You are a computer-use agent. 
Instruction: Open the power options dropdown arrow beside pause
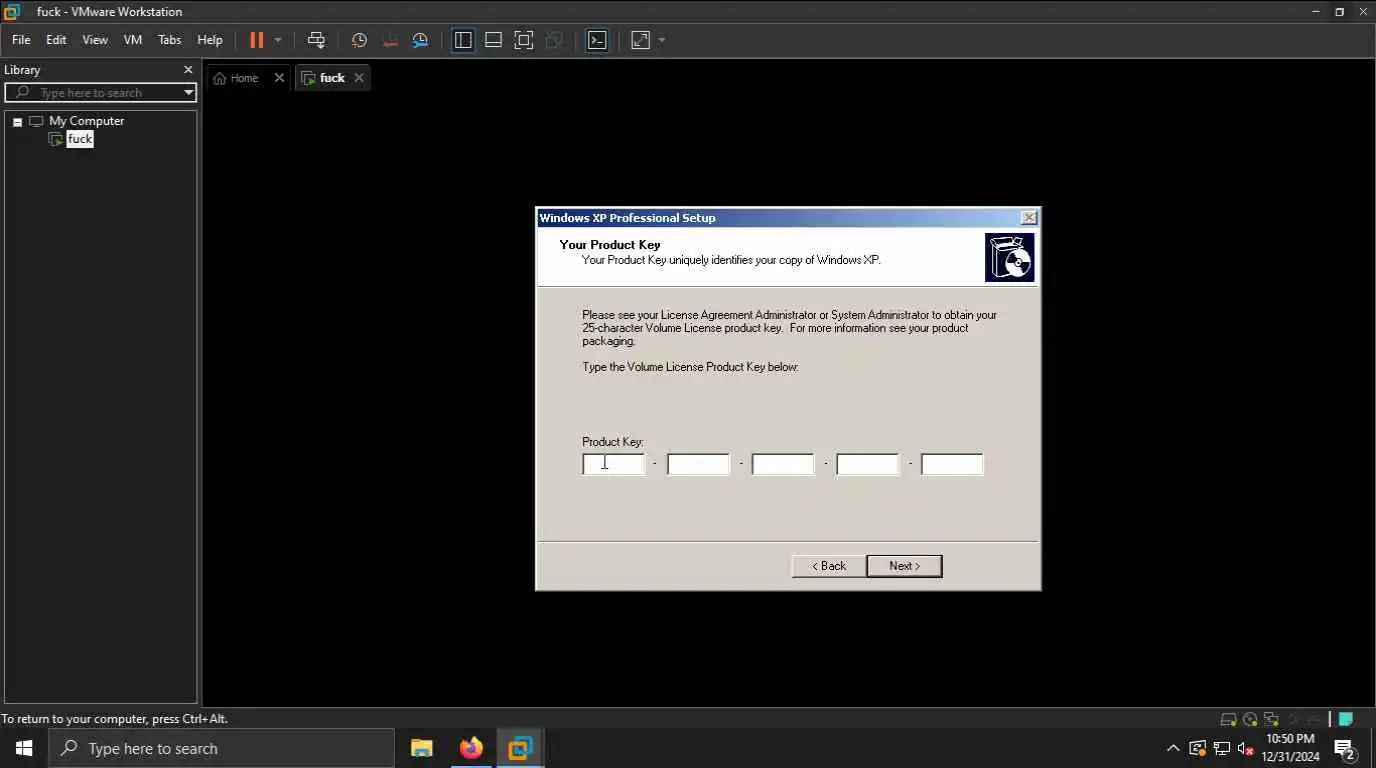[278, 40]
